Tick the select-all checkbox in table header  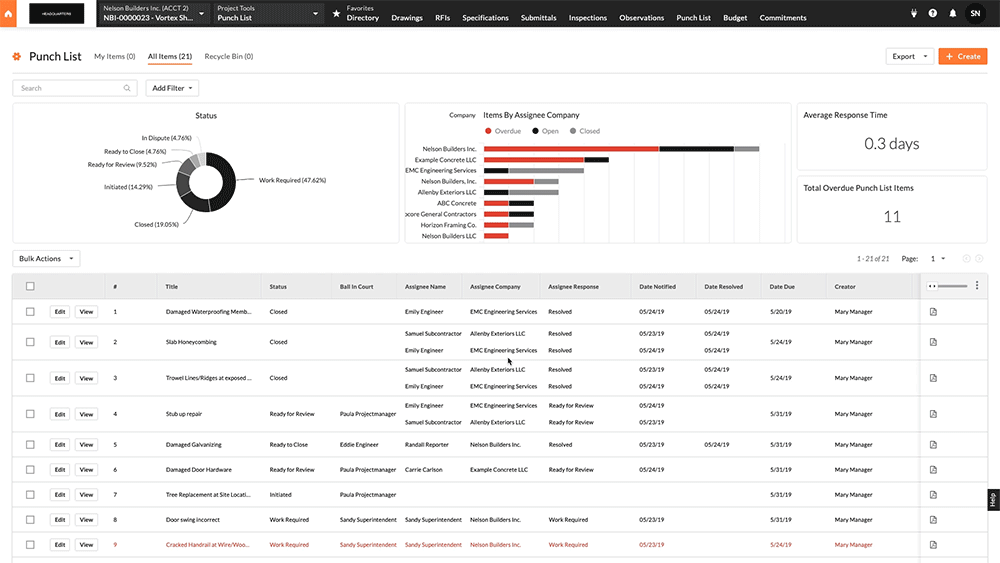(x=30, y=286)
